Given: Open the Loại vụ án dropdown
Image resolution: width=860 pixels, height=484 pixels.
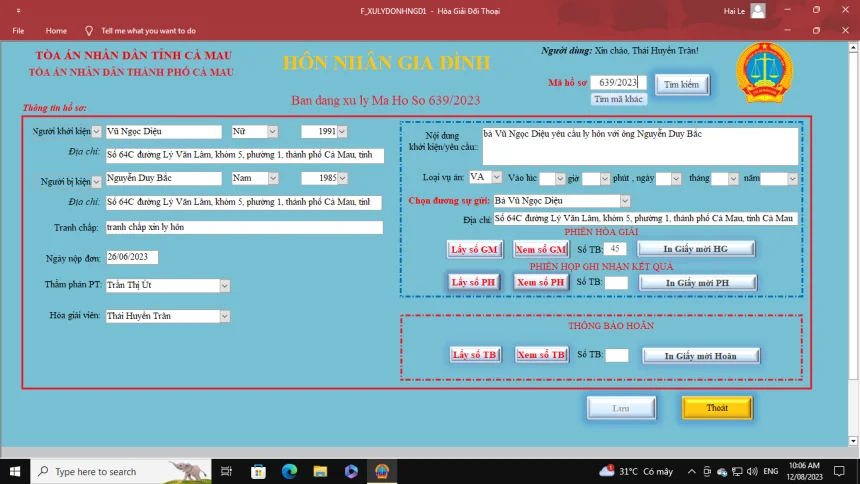Looking at the screenshot, I should (496, 178).
